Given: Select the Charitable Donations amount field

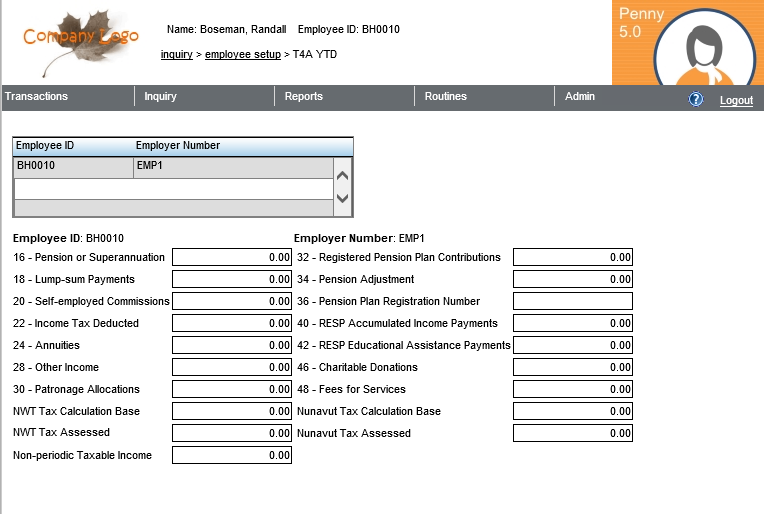Looking at the screenshot, I should click(x=573, y=367).
